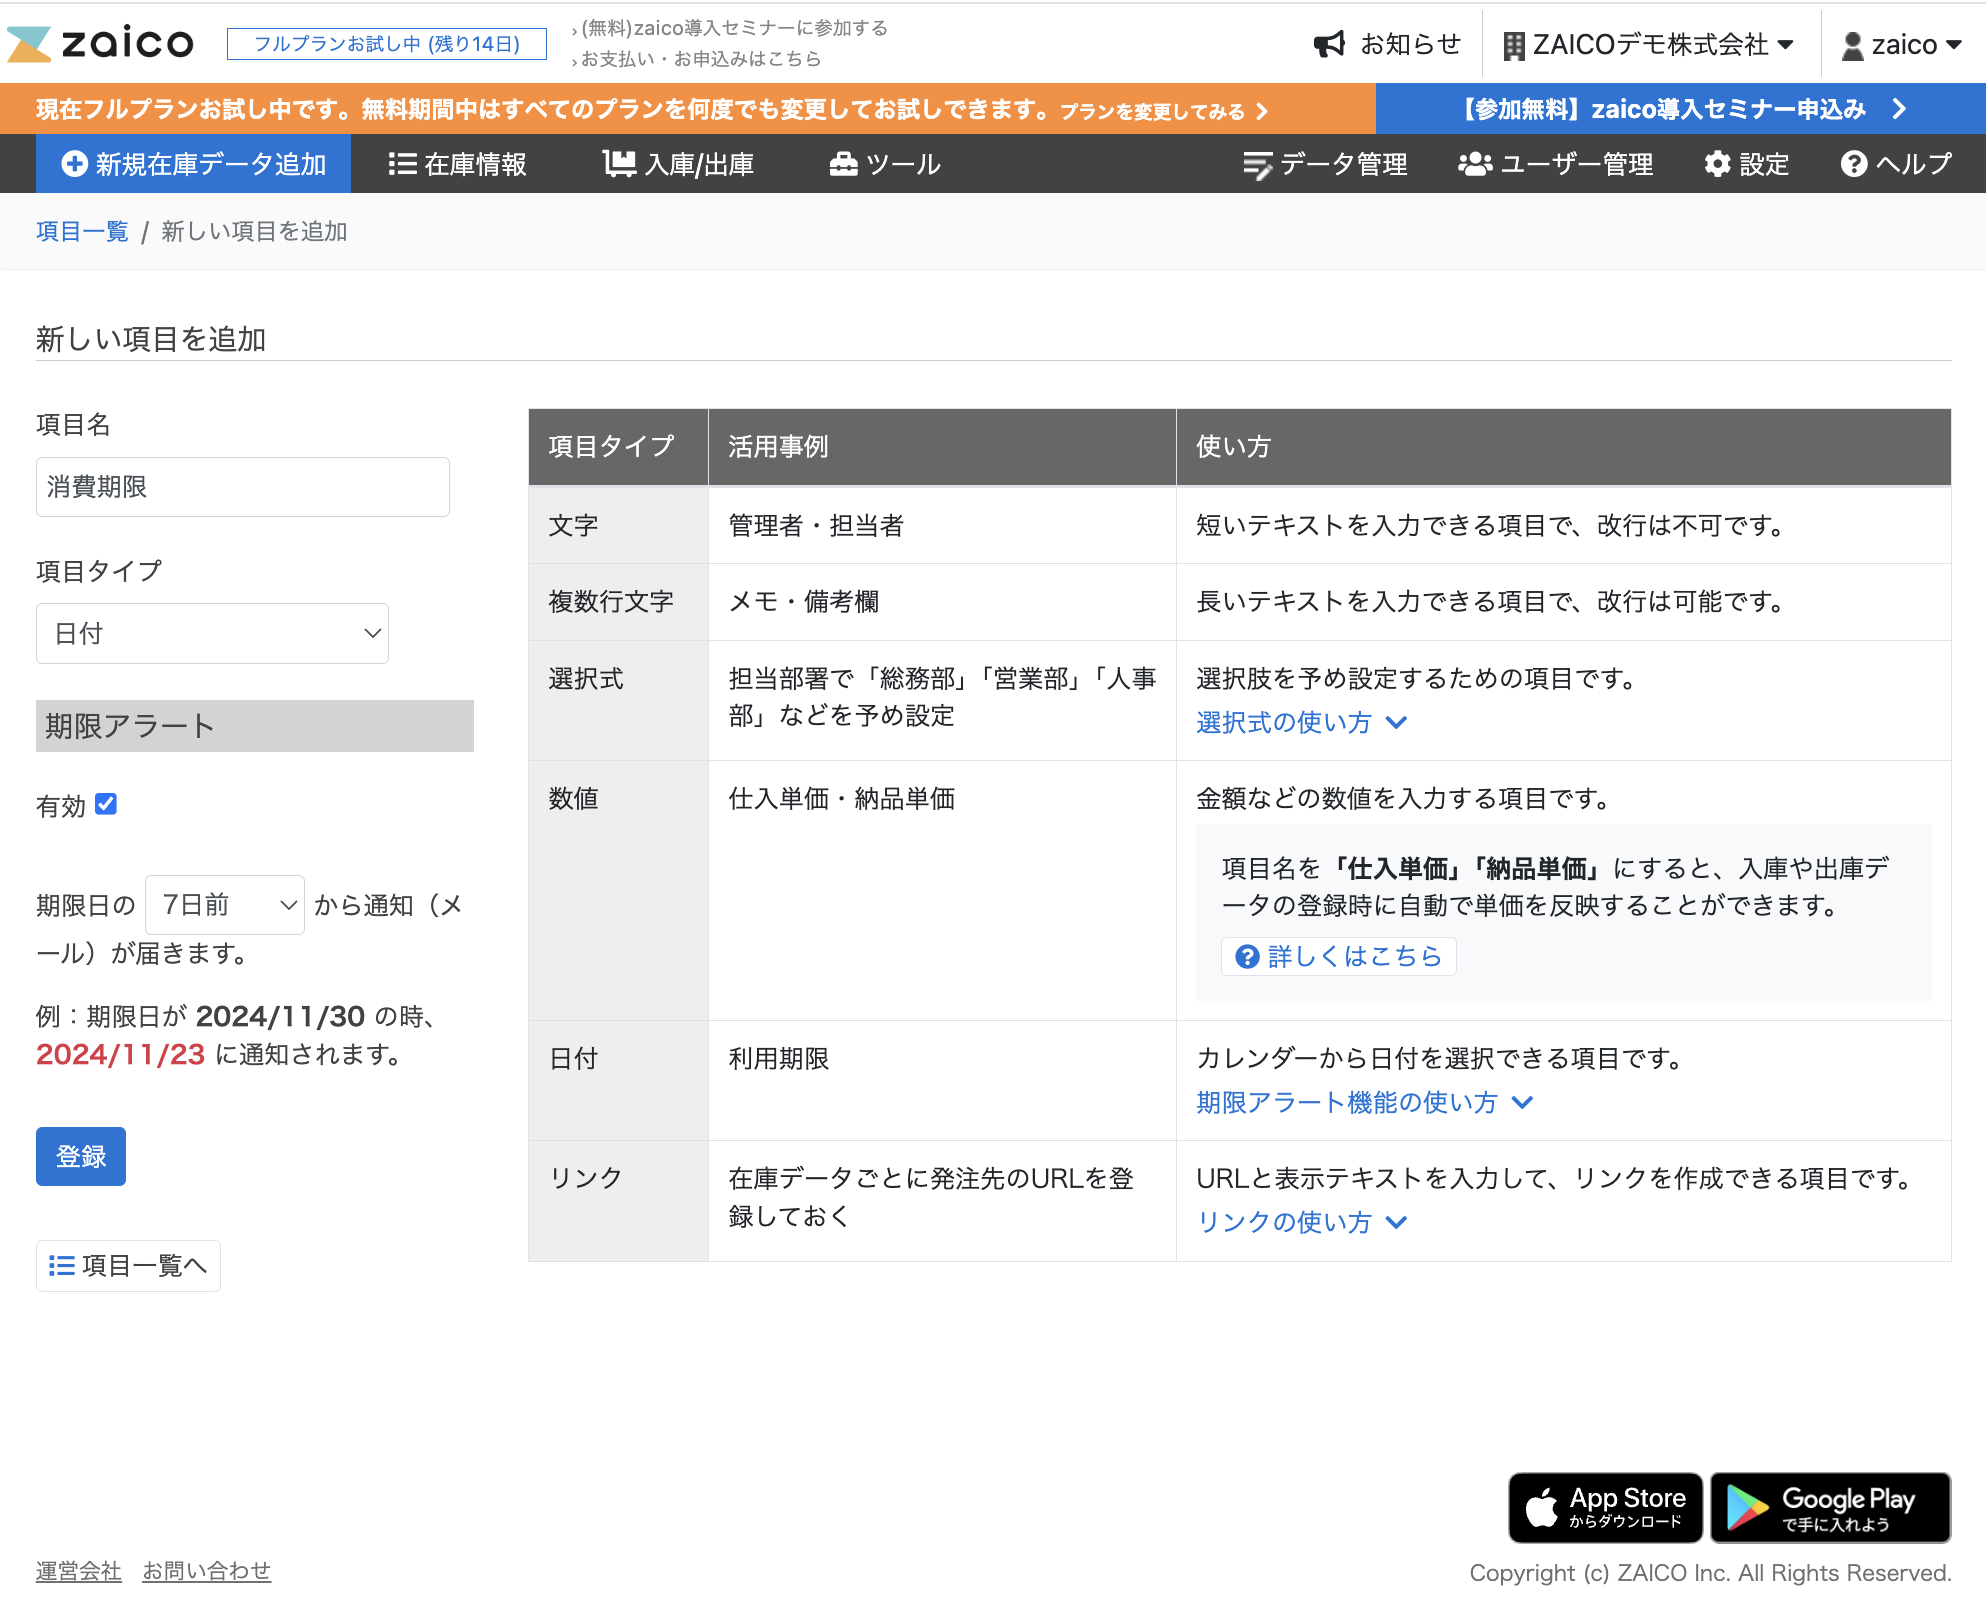This screenshot has height=1612, width=1986.
Task: Open the ヘルプ menu
Action: tap(1896, 164)
